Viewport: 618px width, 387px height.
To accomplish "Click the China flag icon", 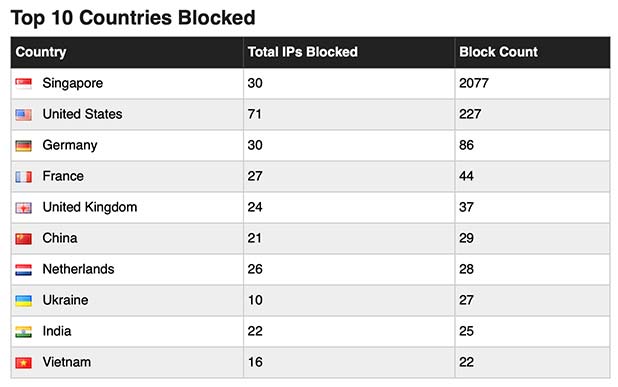I will (24, 239).
